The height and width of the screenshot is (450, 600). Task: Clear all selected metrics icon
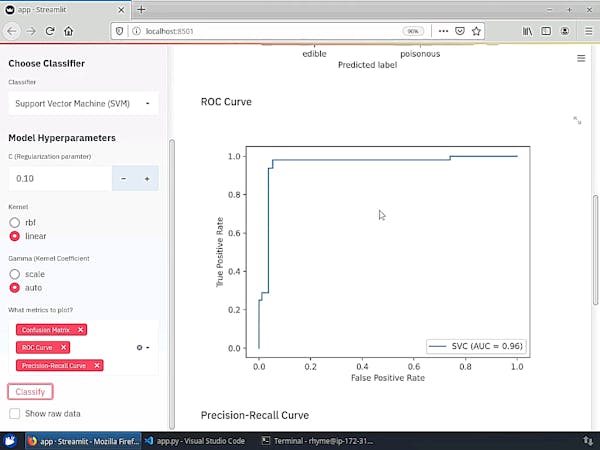coord(139,347)
